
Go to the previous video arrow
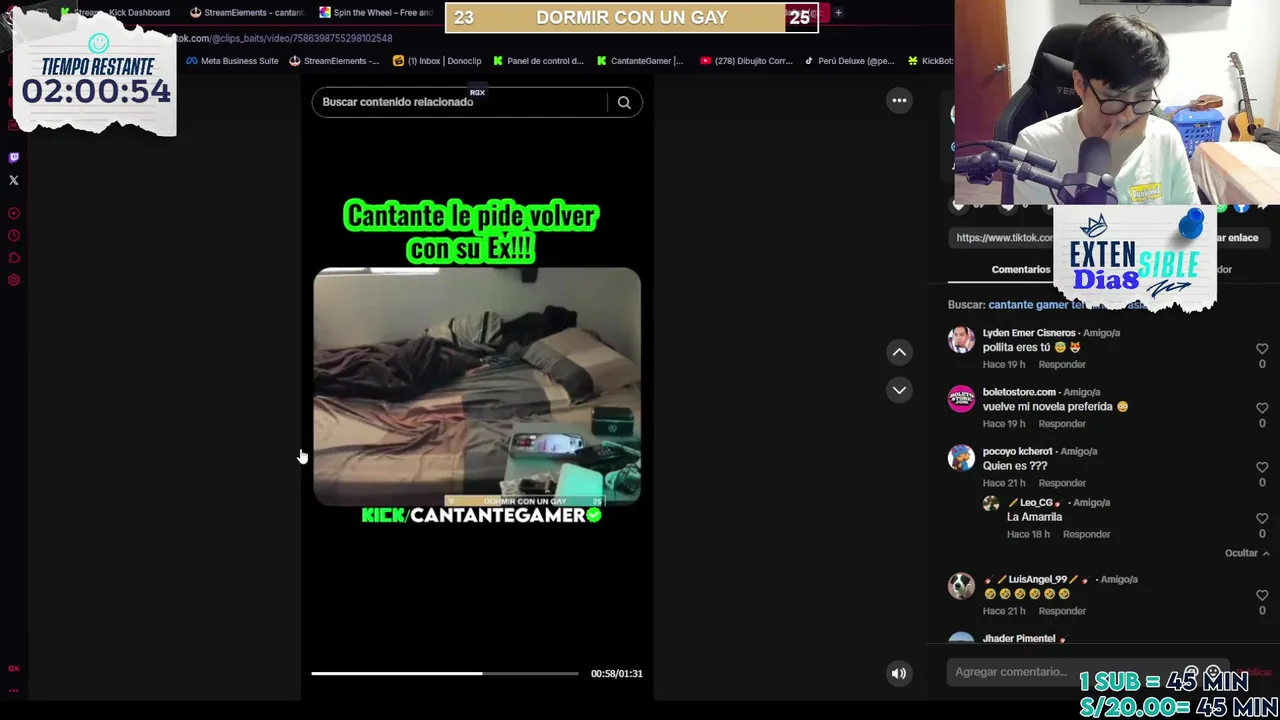(x=899, y=352)
